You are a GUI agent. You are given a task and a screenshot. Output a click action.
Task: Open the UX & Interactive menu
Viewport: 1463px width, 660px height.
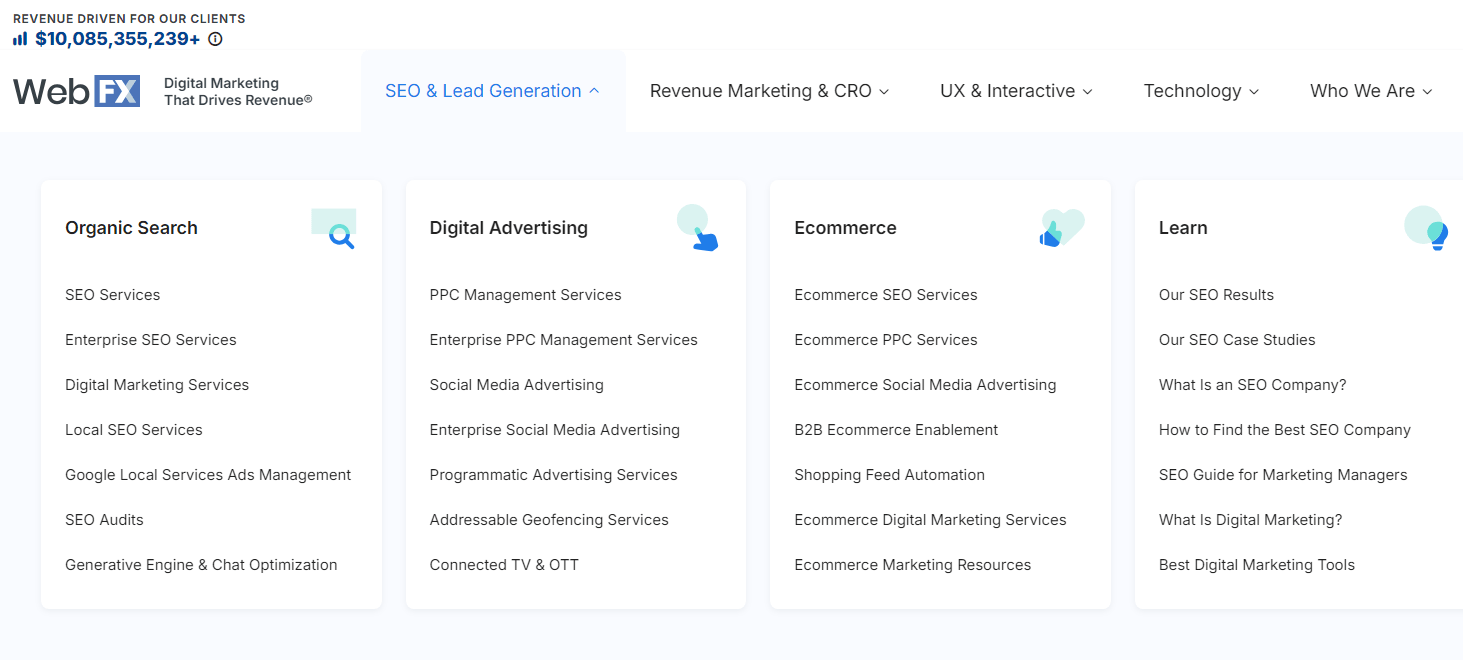[1015, 91]
